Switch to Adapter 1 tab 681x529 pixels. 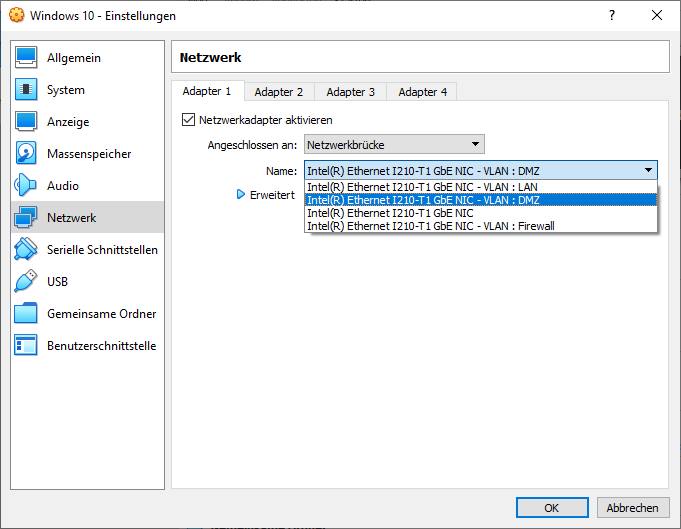point(207,91)
